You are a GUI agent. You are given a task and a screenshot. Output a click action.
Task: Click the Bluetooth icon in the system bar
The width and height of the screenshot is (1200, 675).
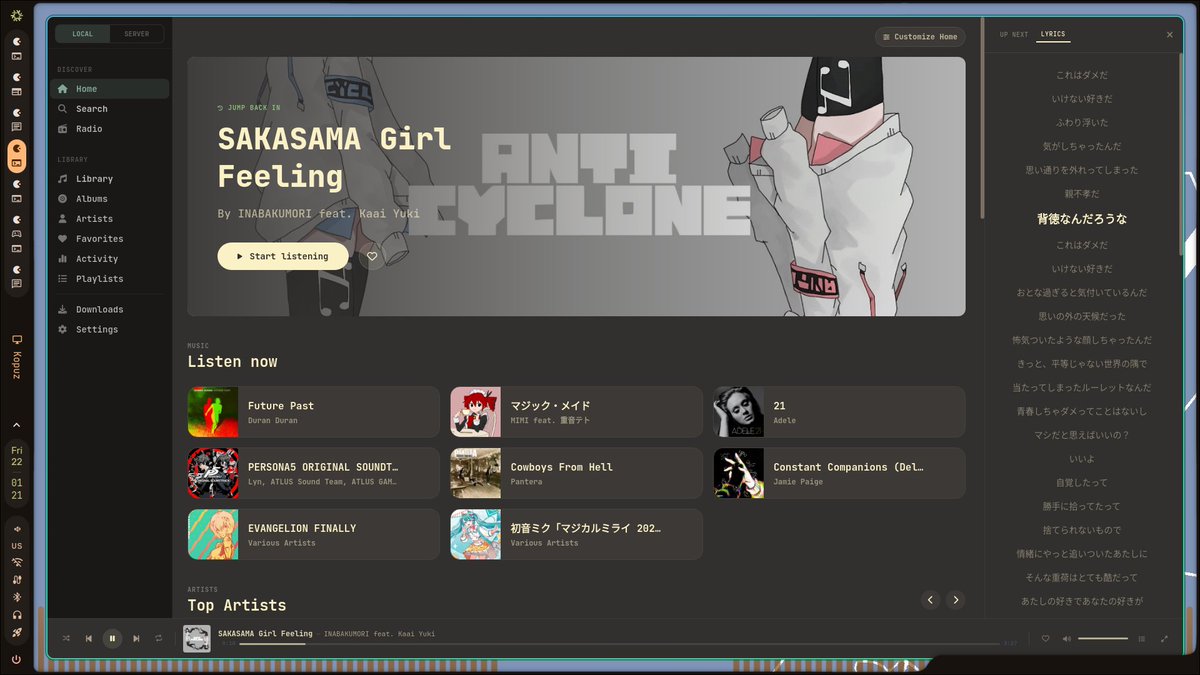tap(16, 597)
